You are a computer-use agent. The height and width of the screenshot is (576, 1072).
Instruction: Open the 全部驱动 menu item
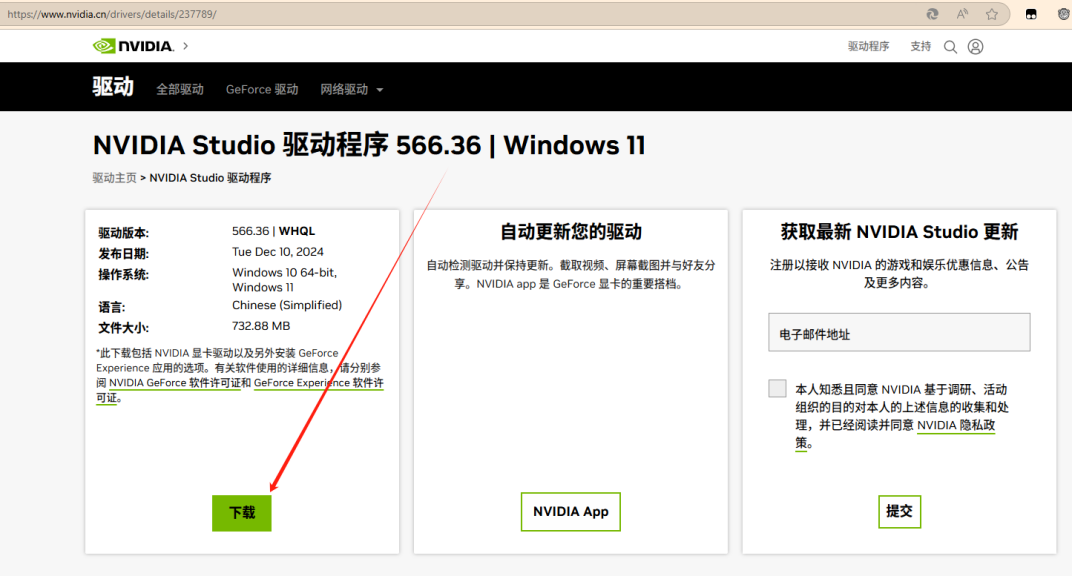tap(180, 89)
